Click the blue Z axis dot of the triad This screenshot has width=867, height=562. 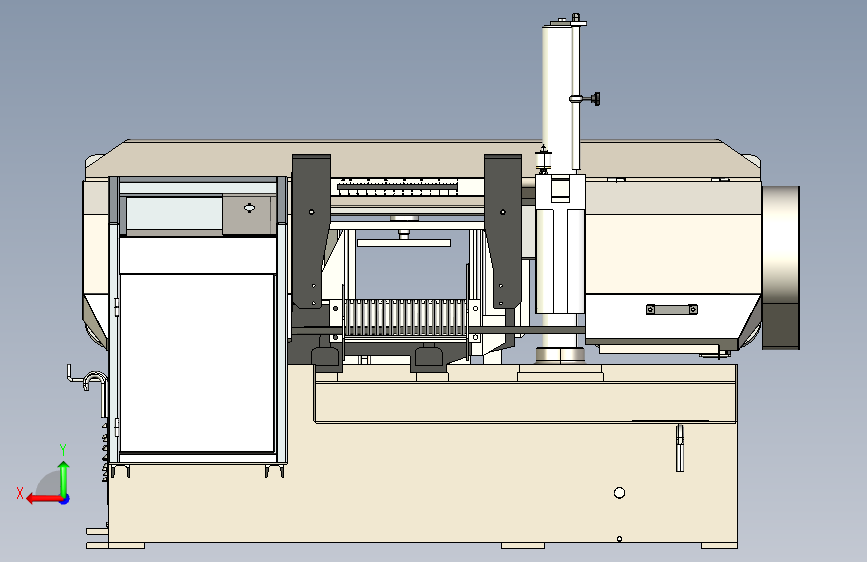click(65, 499)
